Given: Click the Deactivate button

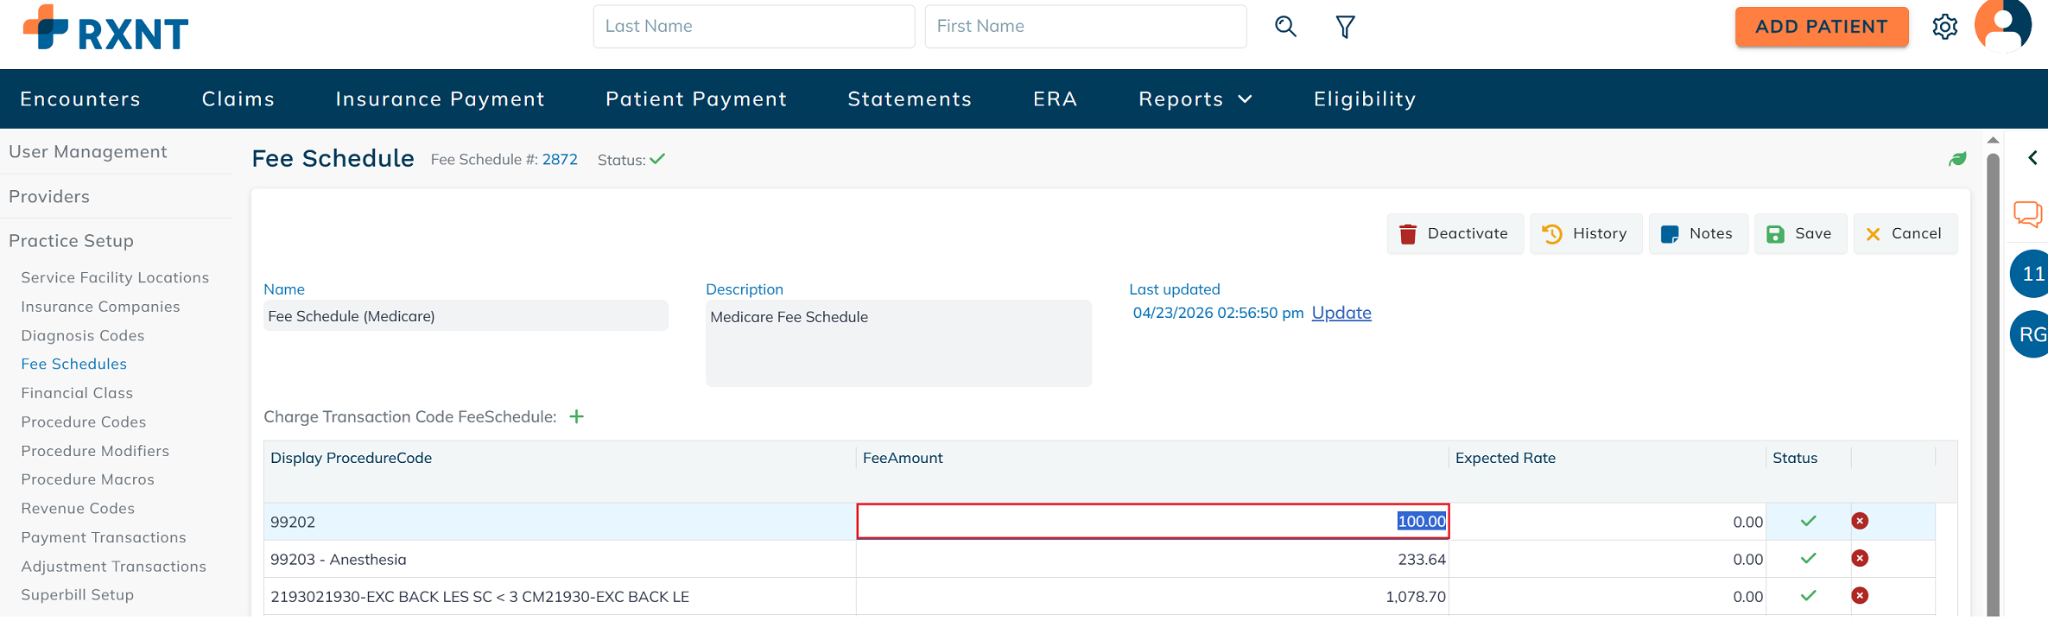Looking at the screenshot, I should click(x=1454, y=234).
